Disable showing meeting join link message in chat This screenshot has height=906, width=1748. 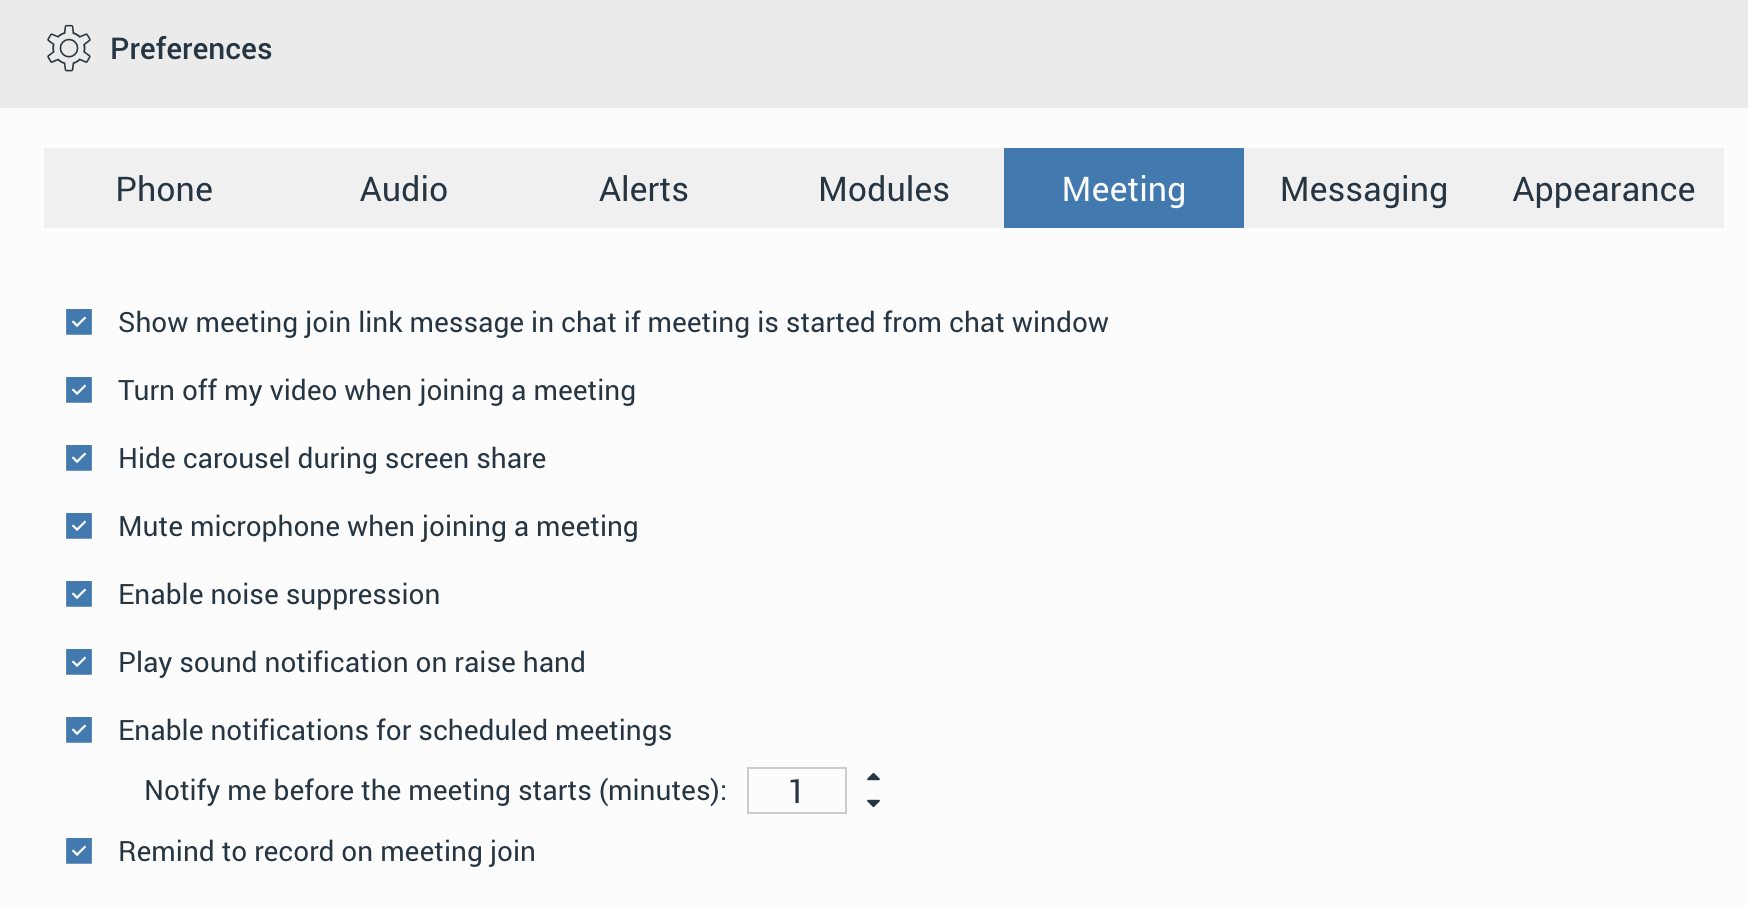click(x=78, y=322)
